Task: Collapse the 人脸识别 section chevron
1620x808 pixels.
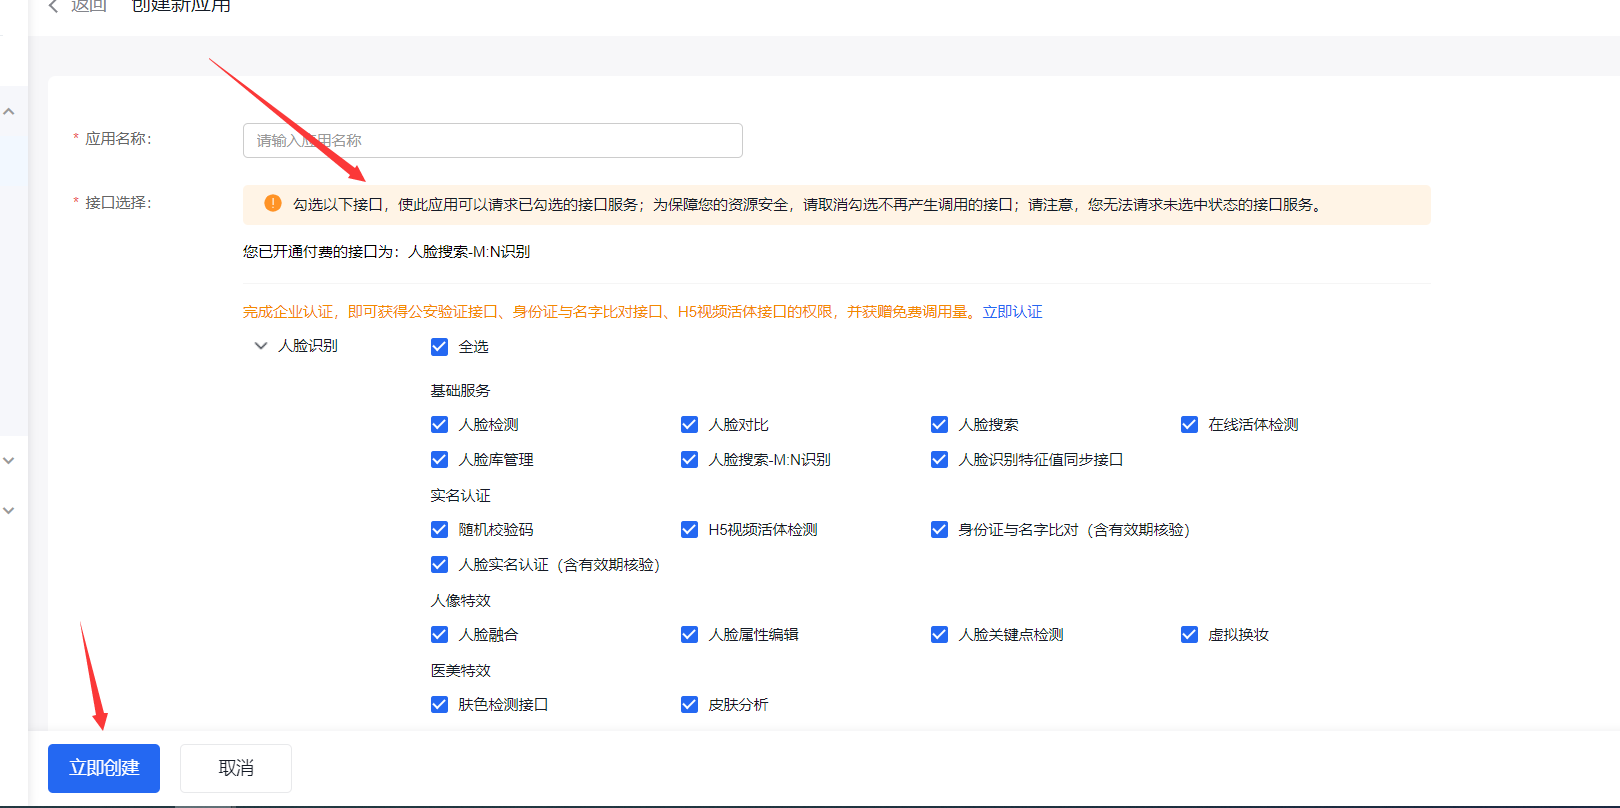Action: click(x=261, y=346)
